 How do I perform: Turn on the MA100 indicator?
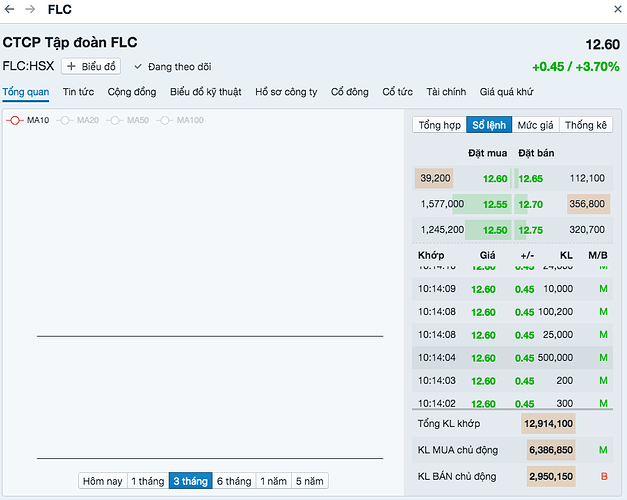click(x=181, y=120)
